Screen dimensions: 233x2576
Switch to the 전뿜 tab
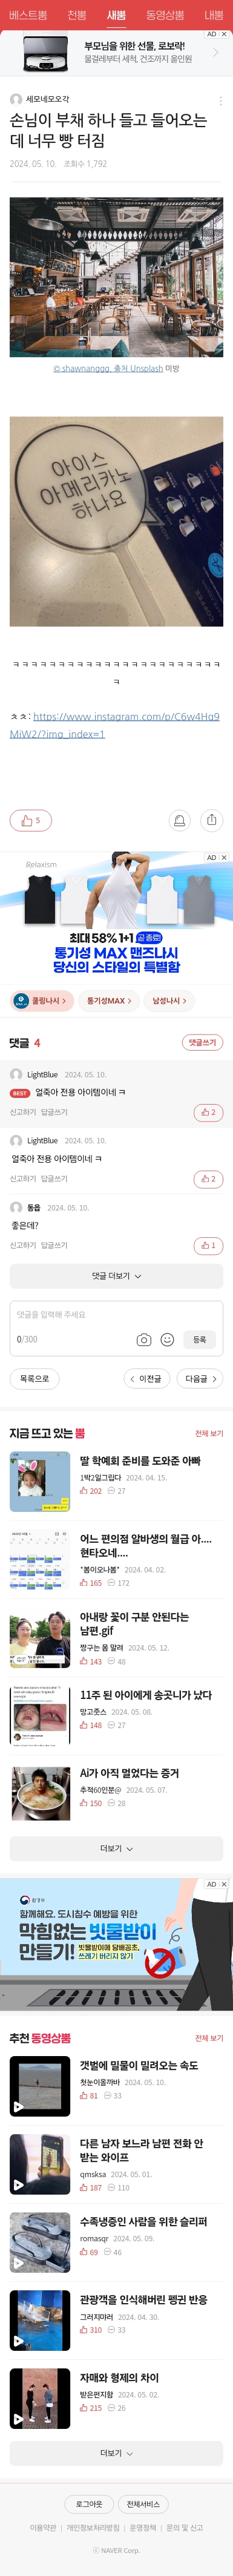[77, 15]
